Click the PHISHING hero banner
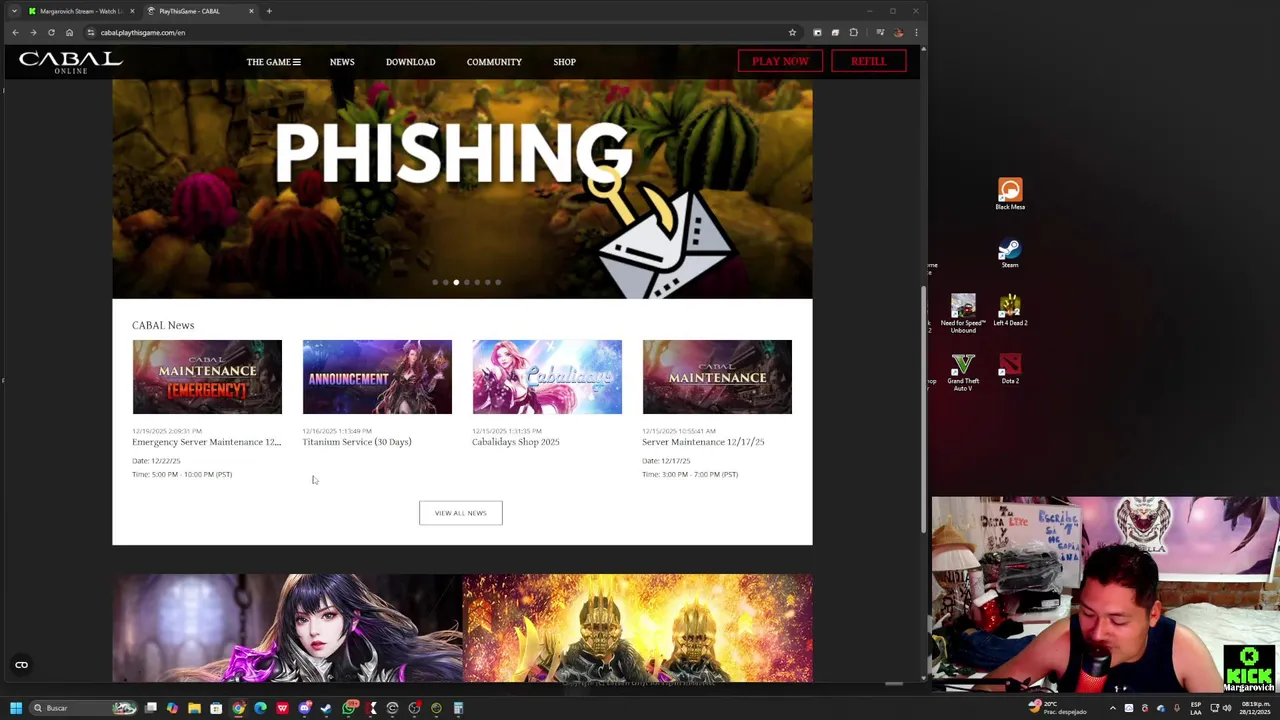 (x=462, y=189)
